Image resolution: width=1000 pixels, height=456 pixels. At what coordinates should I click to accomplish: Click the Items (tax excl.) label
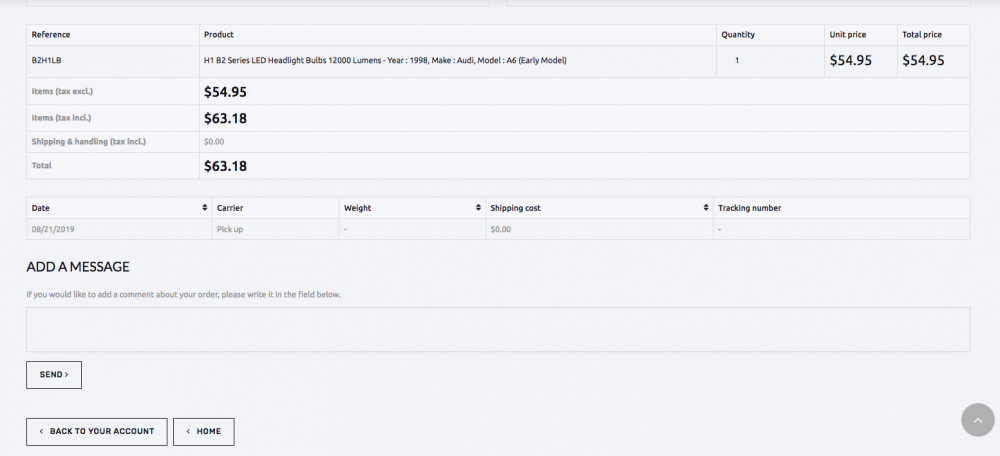tap(62, 91)
